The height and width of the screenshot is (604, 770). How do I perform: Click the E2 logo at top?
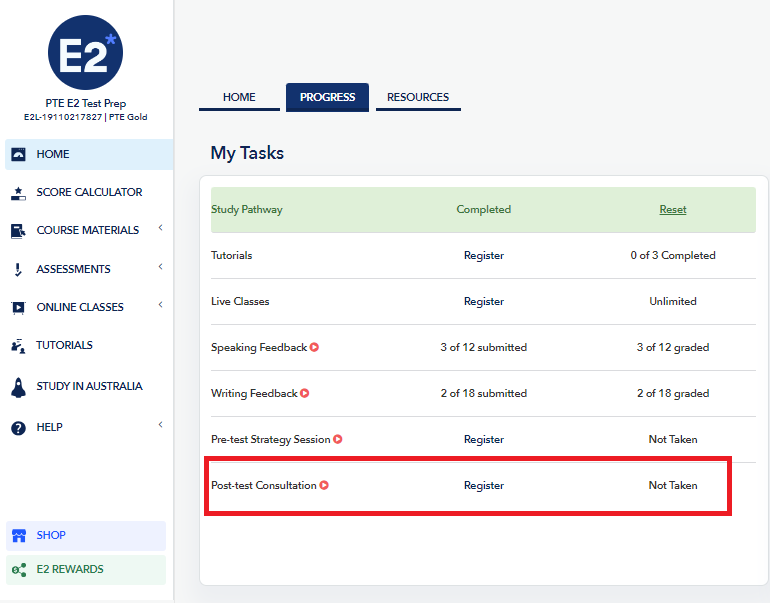click(x=85, y=53)
